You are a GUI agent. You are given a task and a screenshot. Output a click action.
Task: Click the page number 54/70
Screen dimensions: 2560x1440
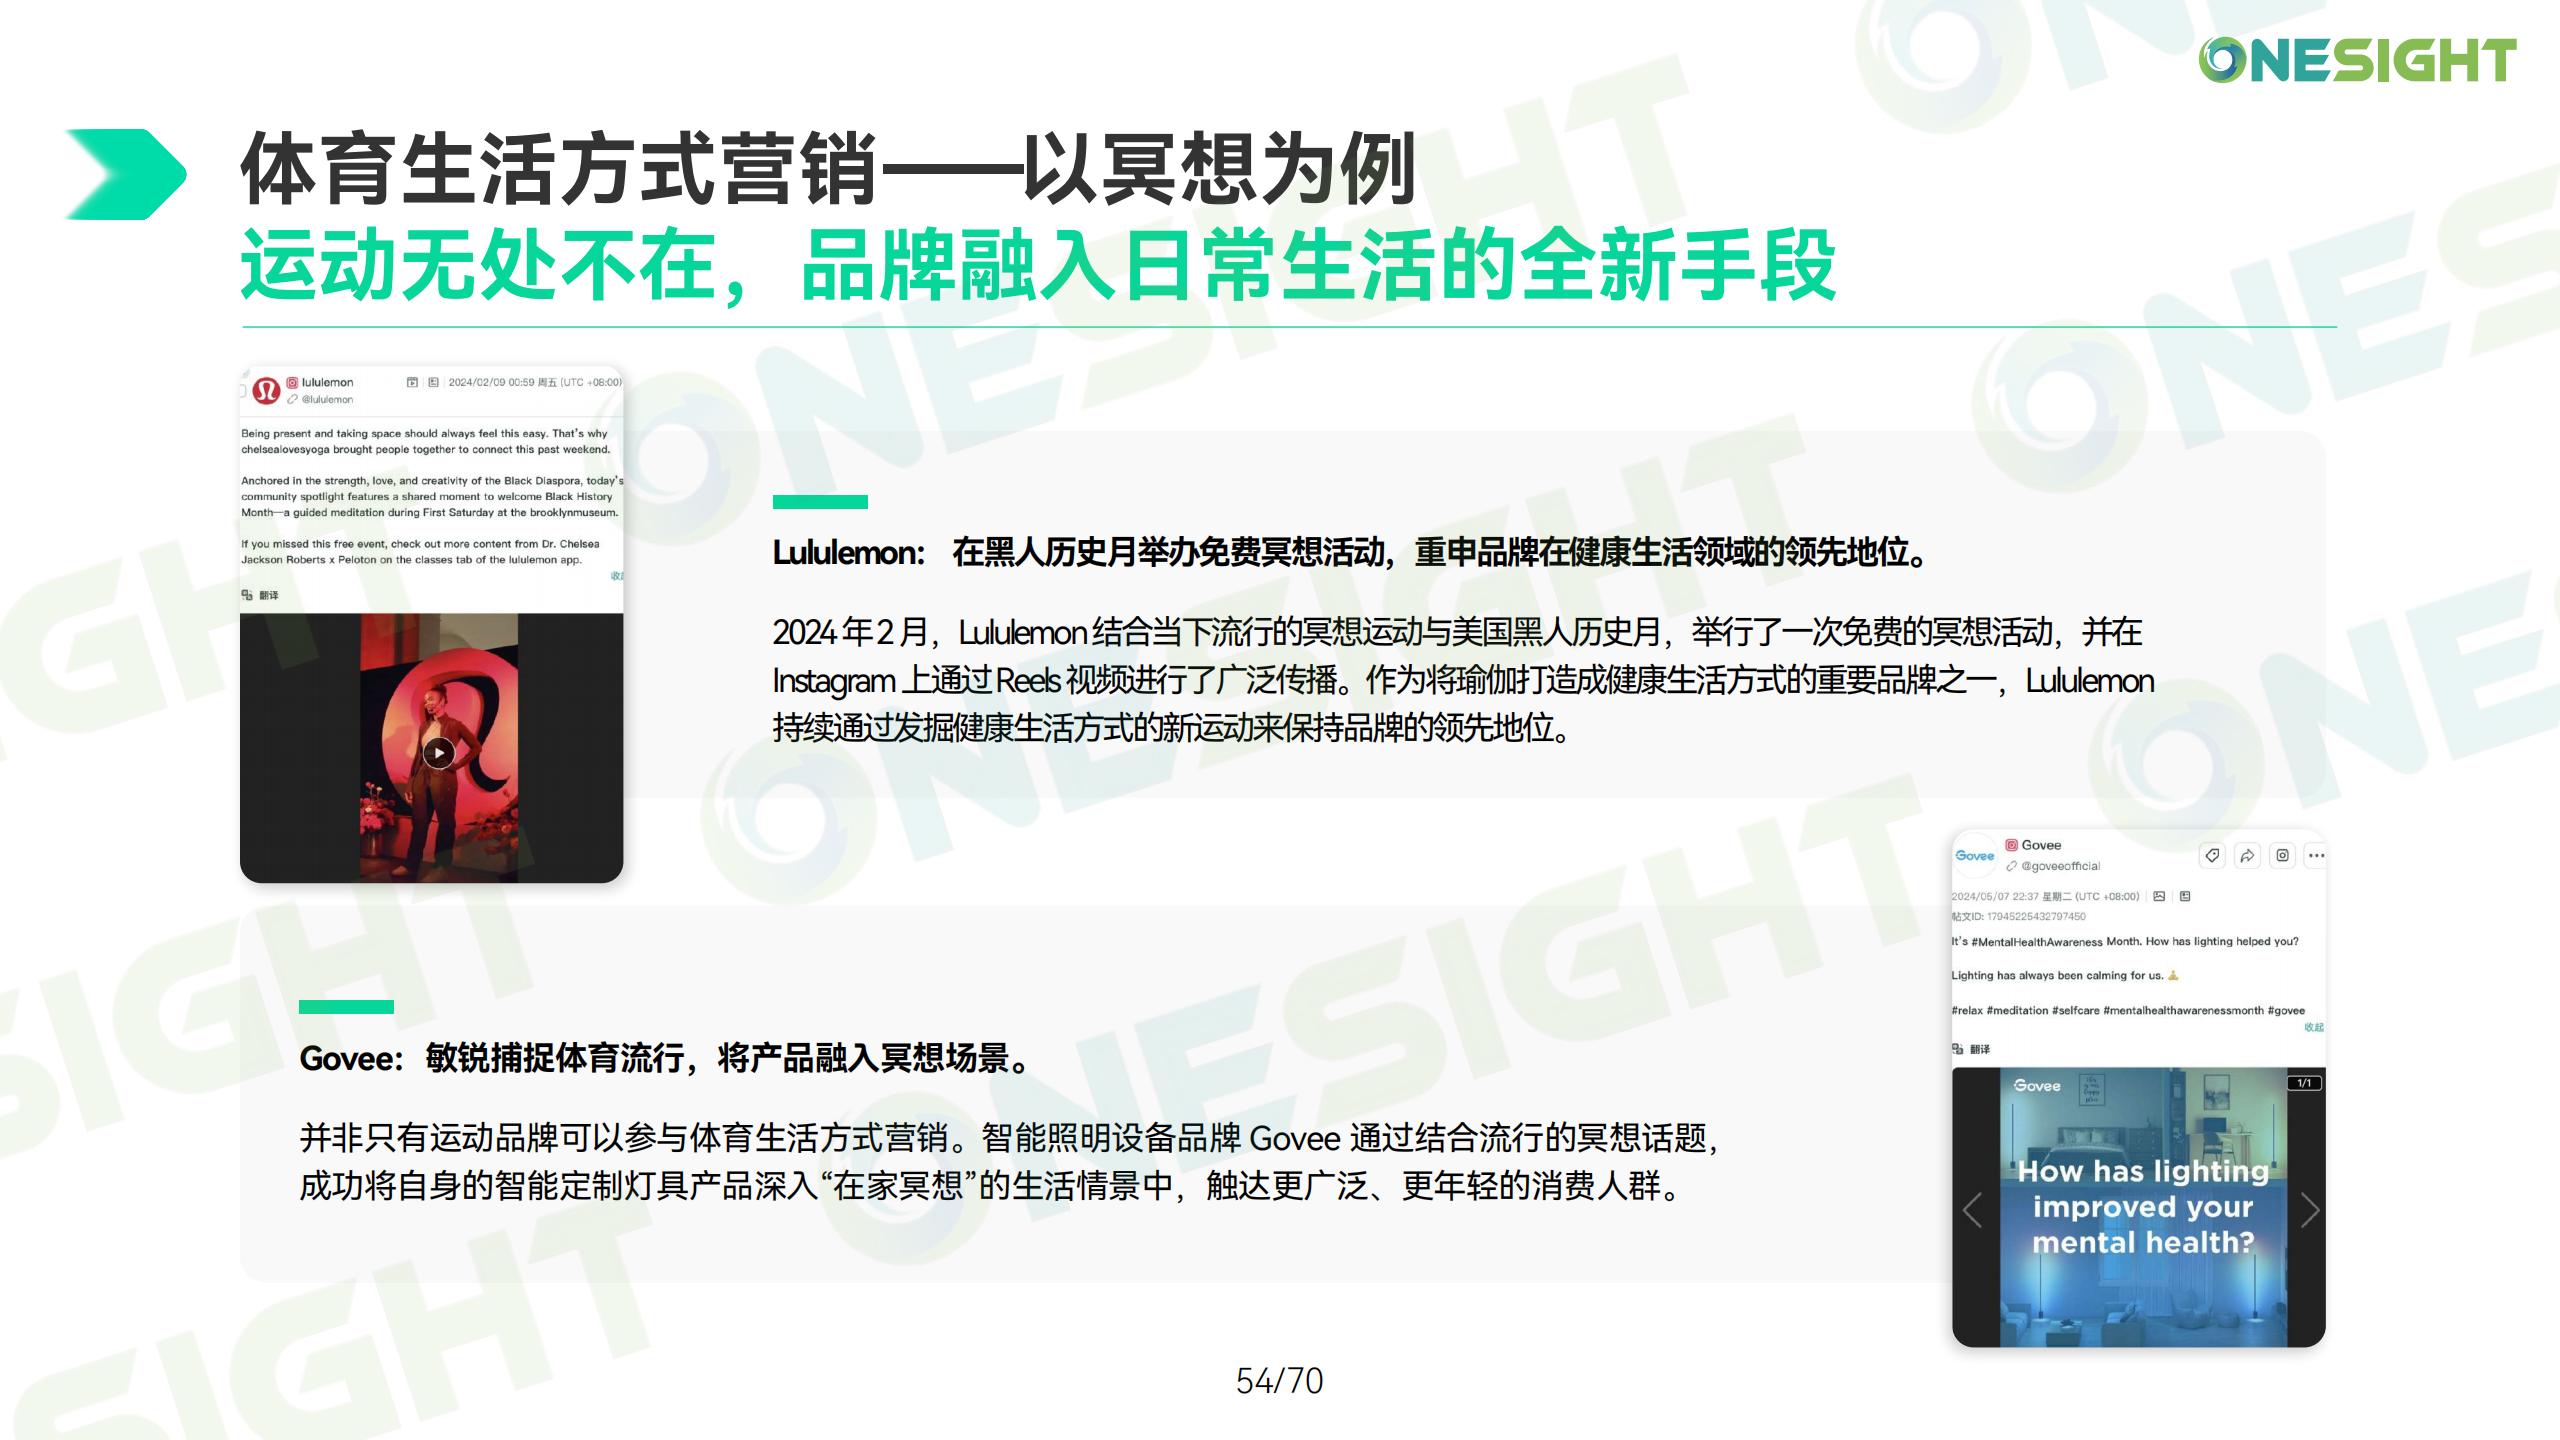pos(1279,1381)
